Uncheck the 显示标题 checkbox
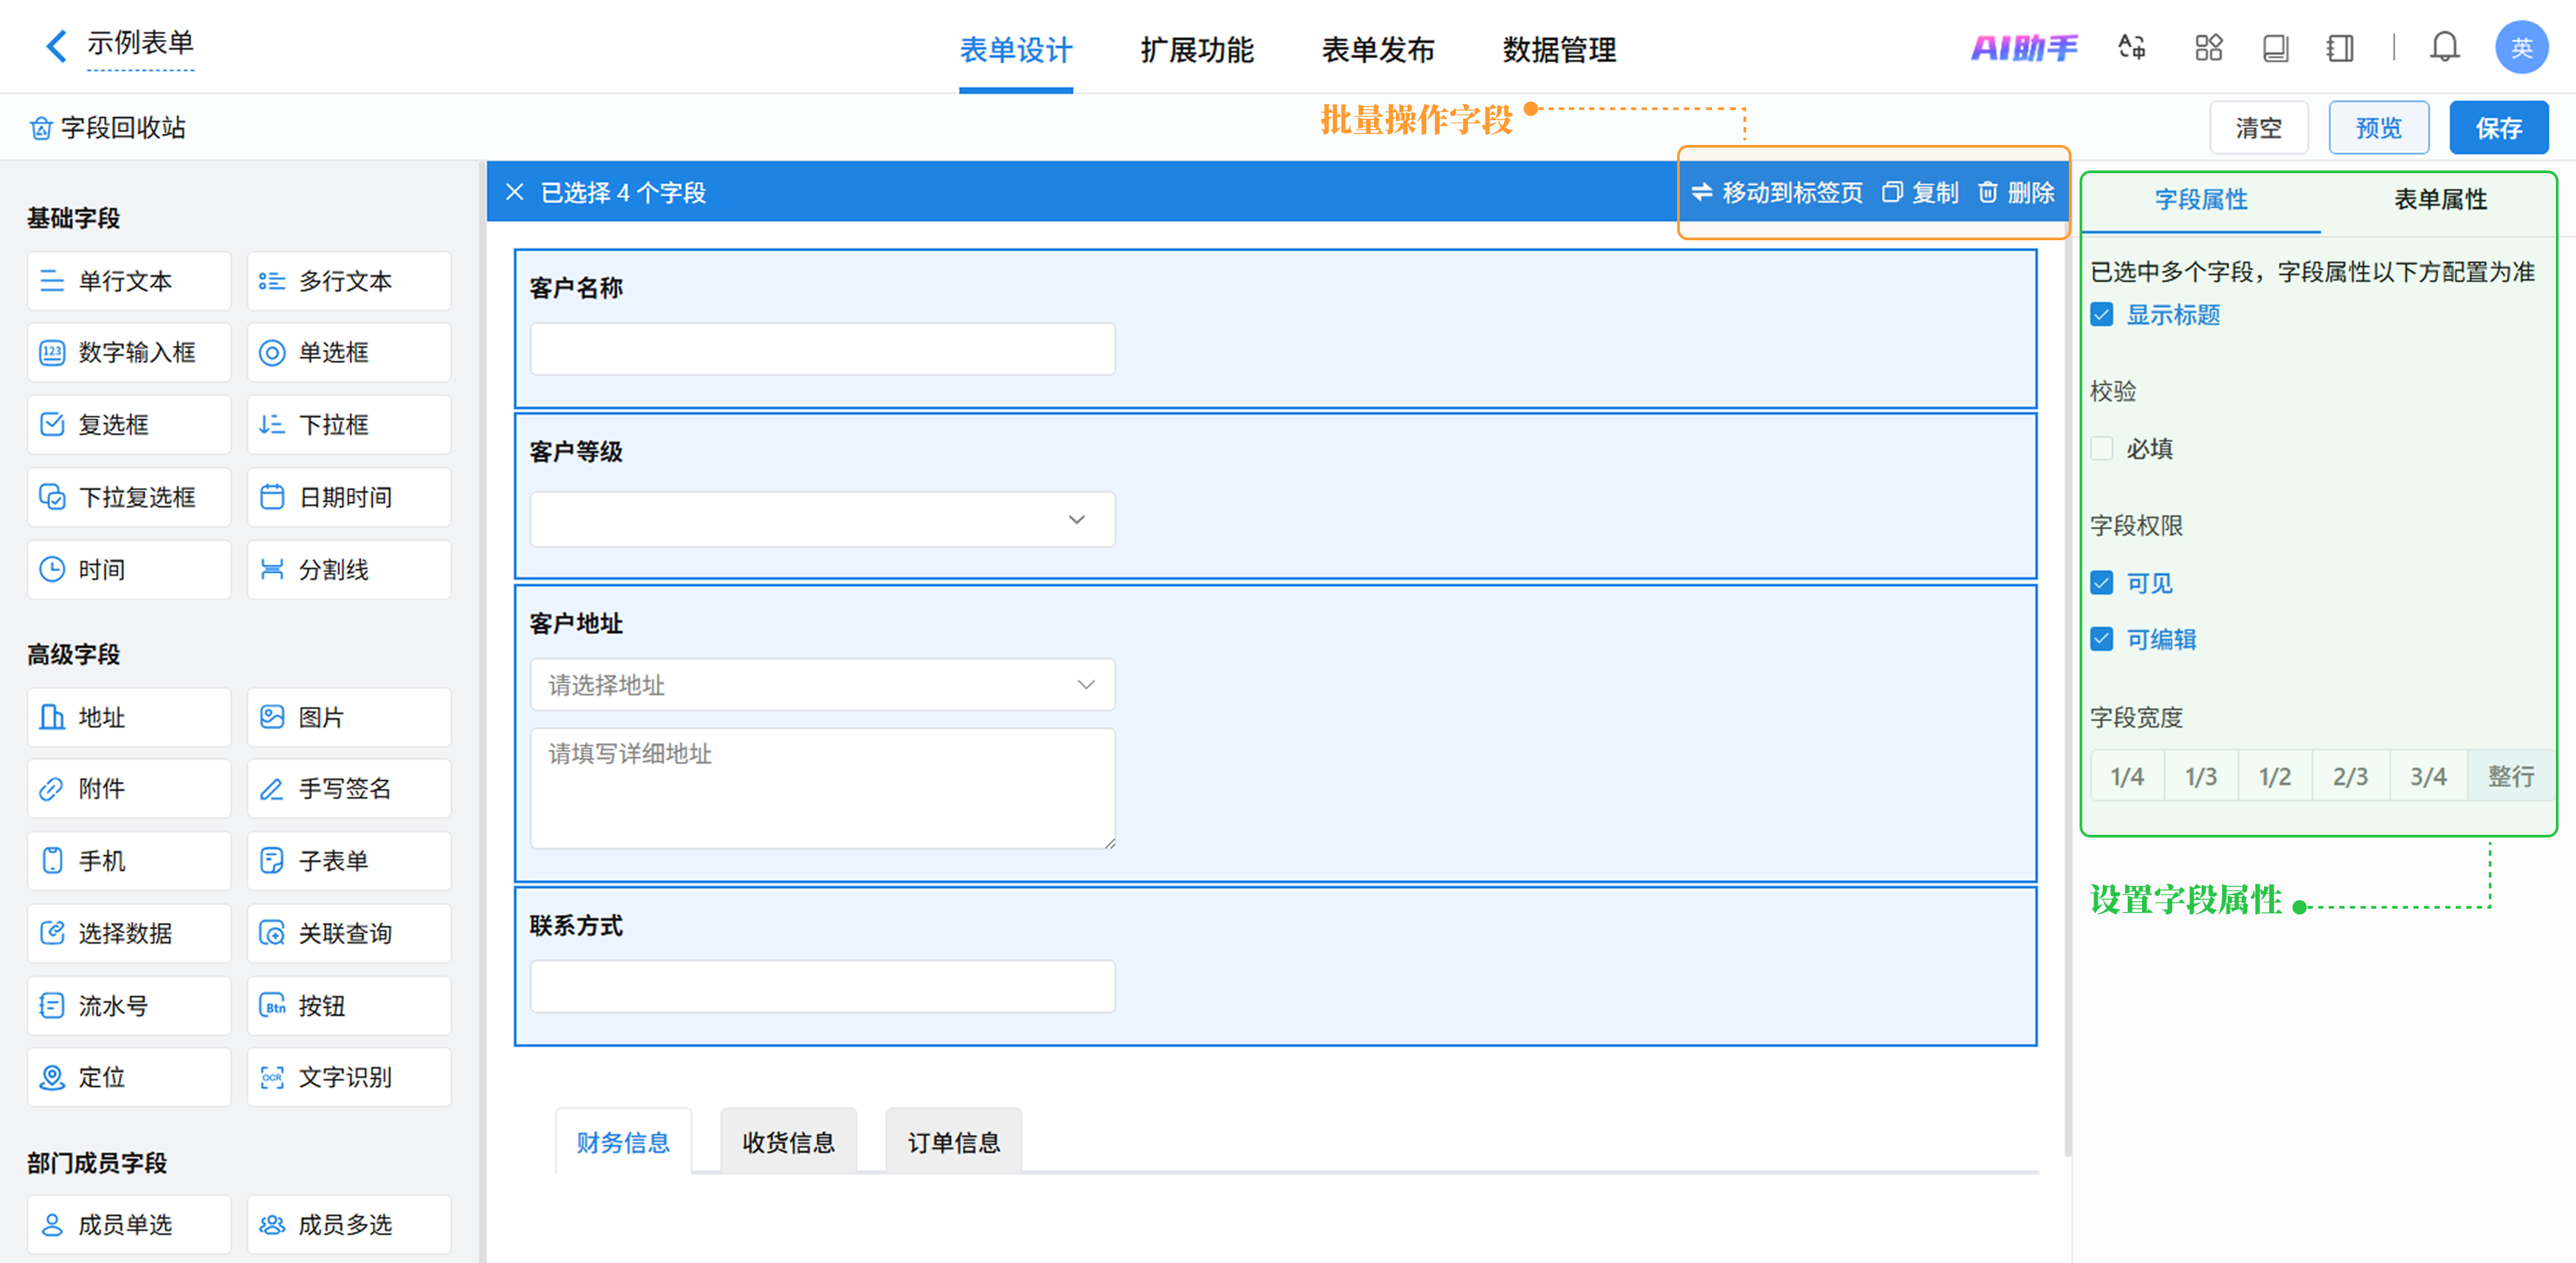Screen dimensions: 2576x1263 (2102, 315)
